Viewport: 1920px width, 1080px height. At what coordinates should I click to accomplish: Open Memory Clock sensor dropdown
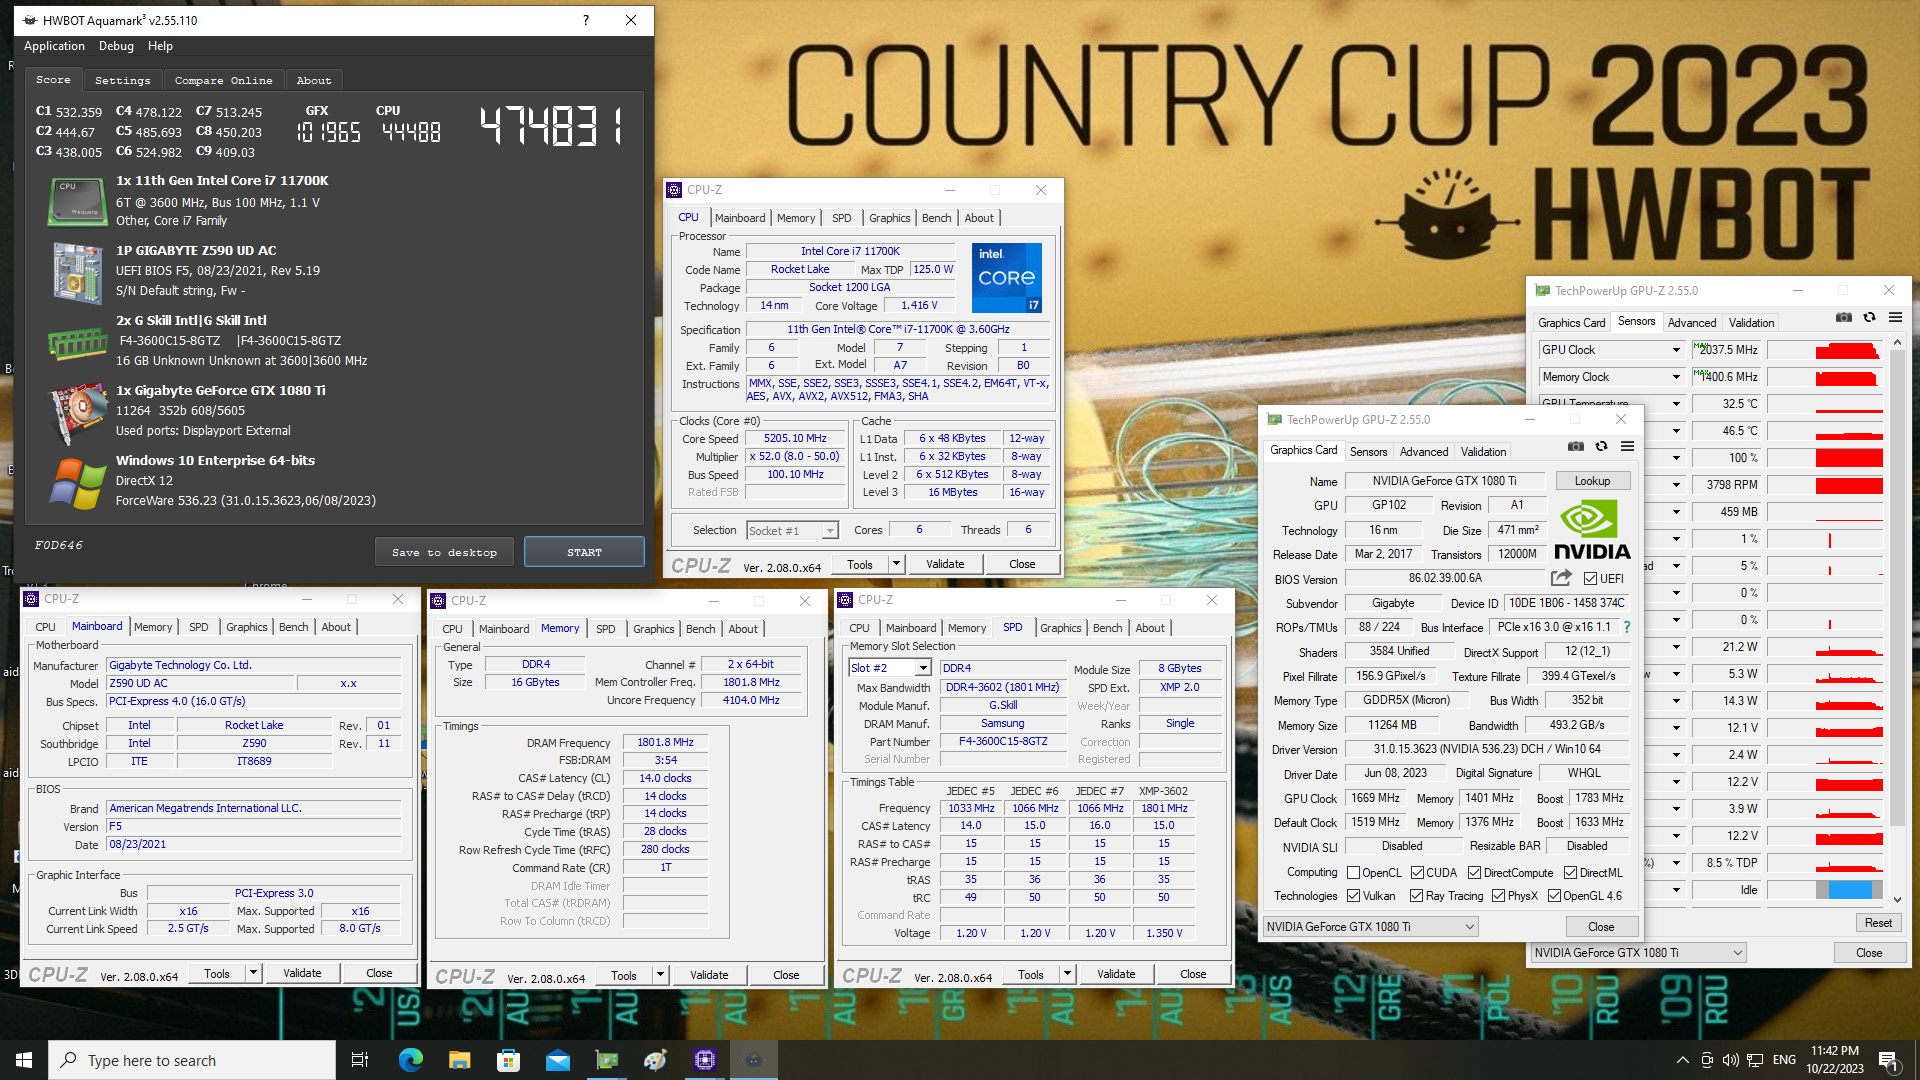pos(1676,377)
